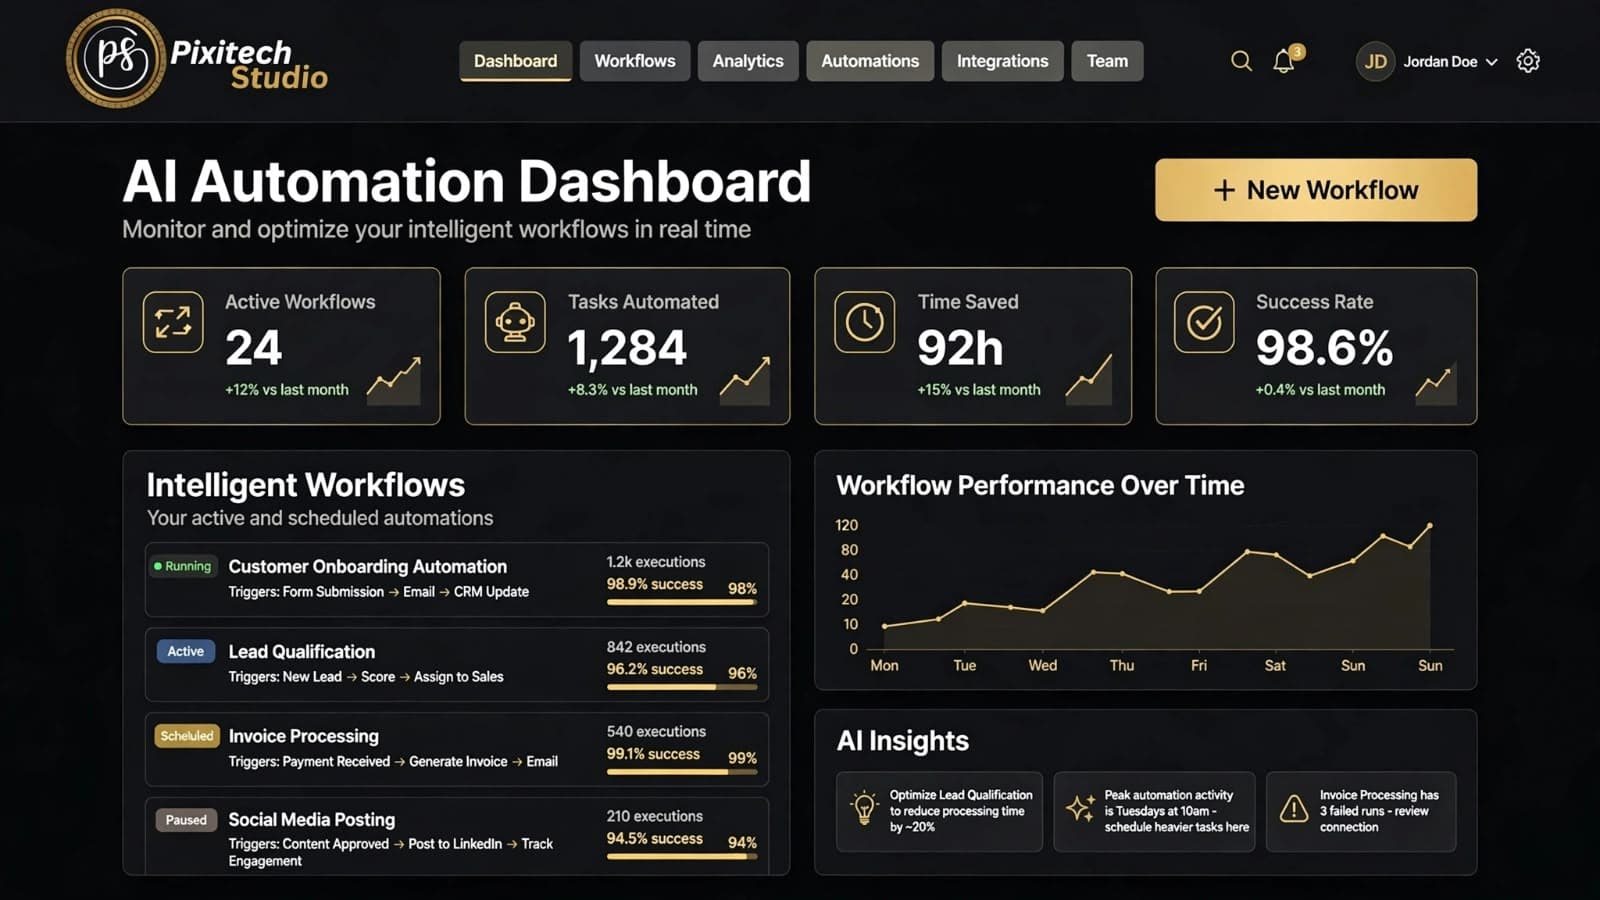The width and height of the screenshot is (1600, 900).
Task: Click the Success Rate checkmark icon
Action: click(x=1204, y=322)
